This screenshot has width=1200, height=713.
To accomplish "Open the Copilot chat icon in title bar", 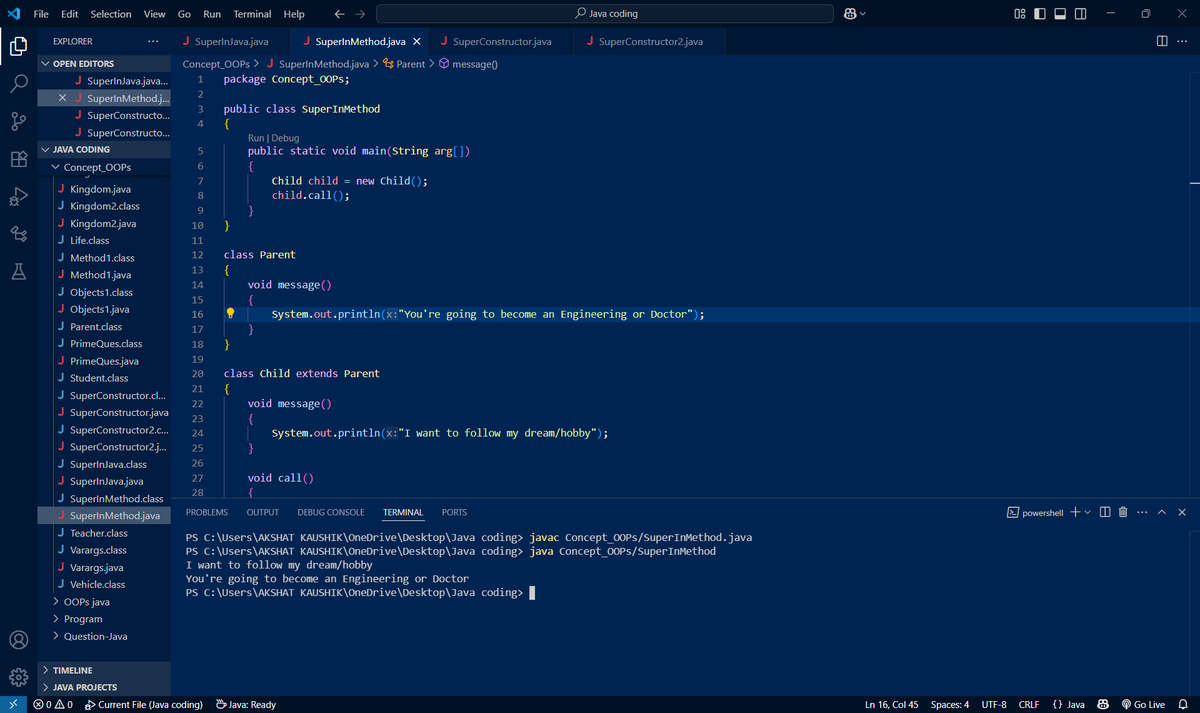I will point(851,14).
